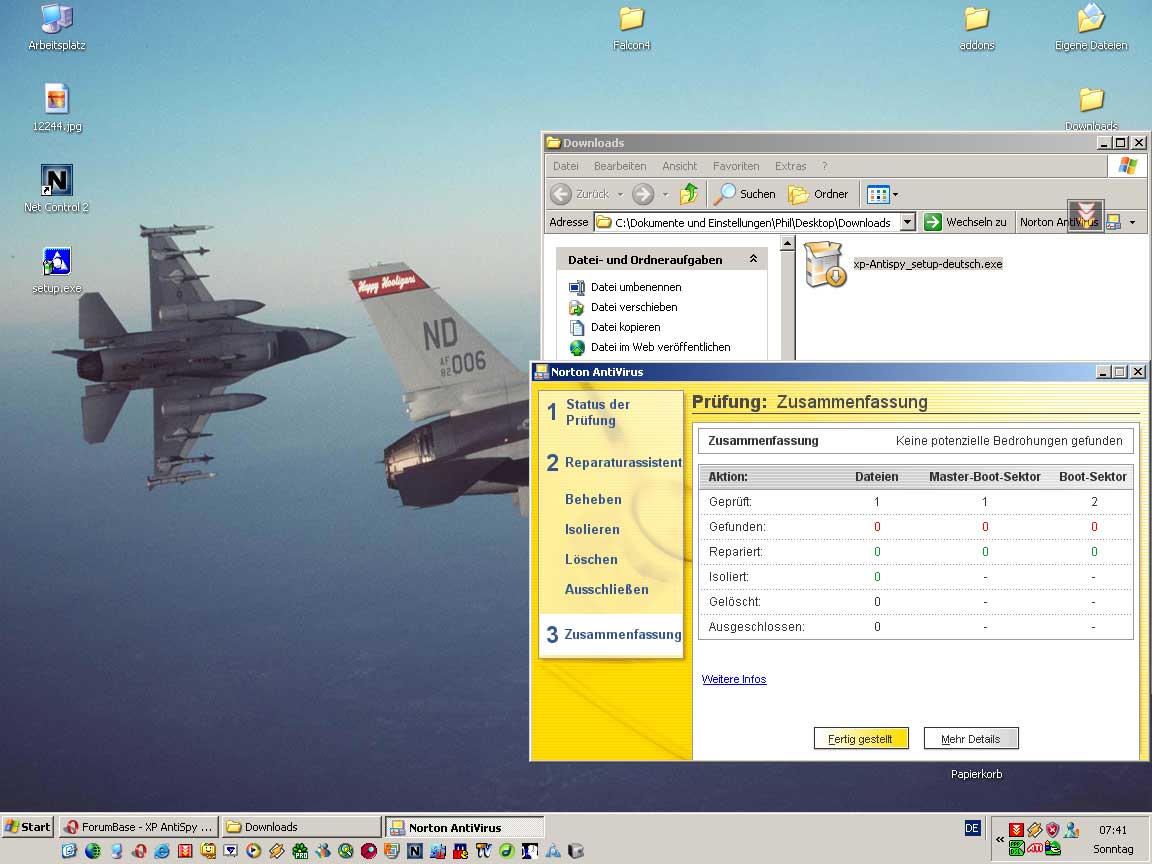
Task: Click the Norton AntiVirus toolbar label
Action: tap(1059, 222)
